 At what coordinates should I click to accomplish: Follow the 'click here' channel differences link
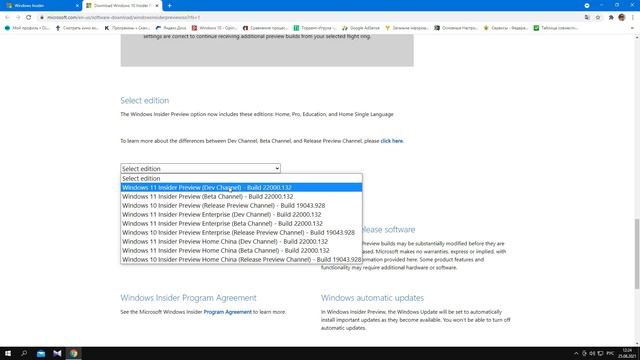(391, 141)
